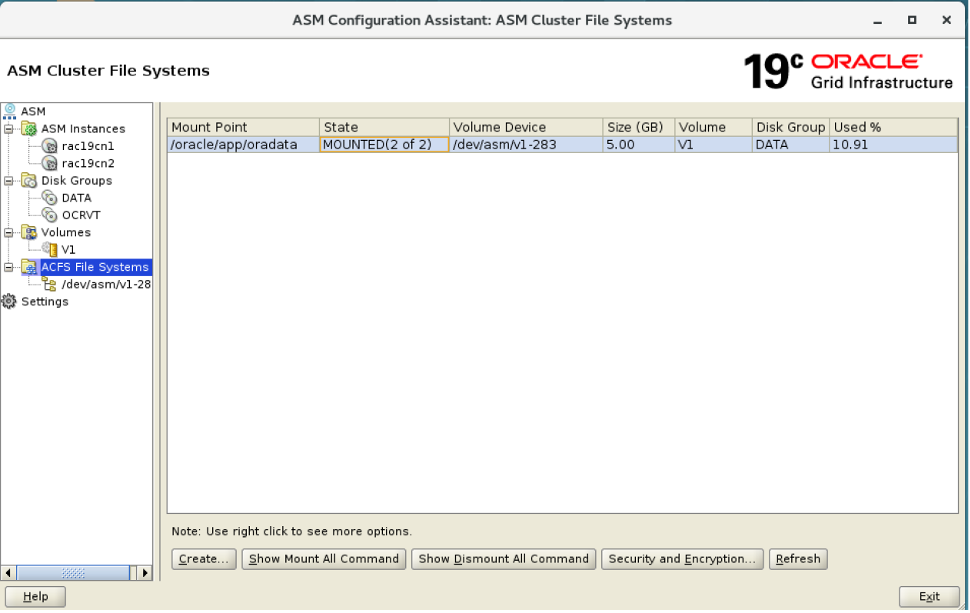Click Show Dismount All Command button
This screenshot has width=970, height=613.
coord(504,559)
